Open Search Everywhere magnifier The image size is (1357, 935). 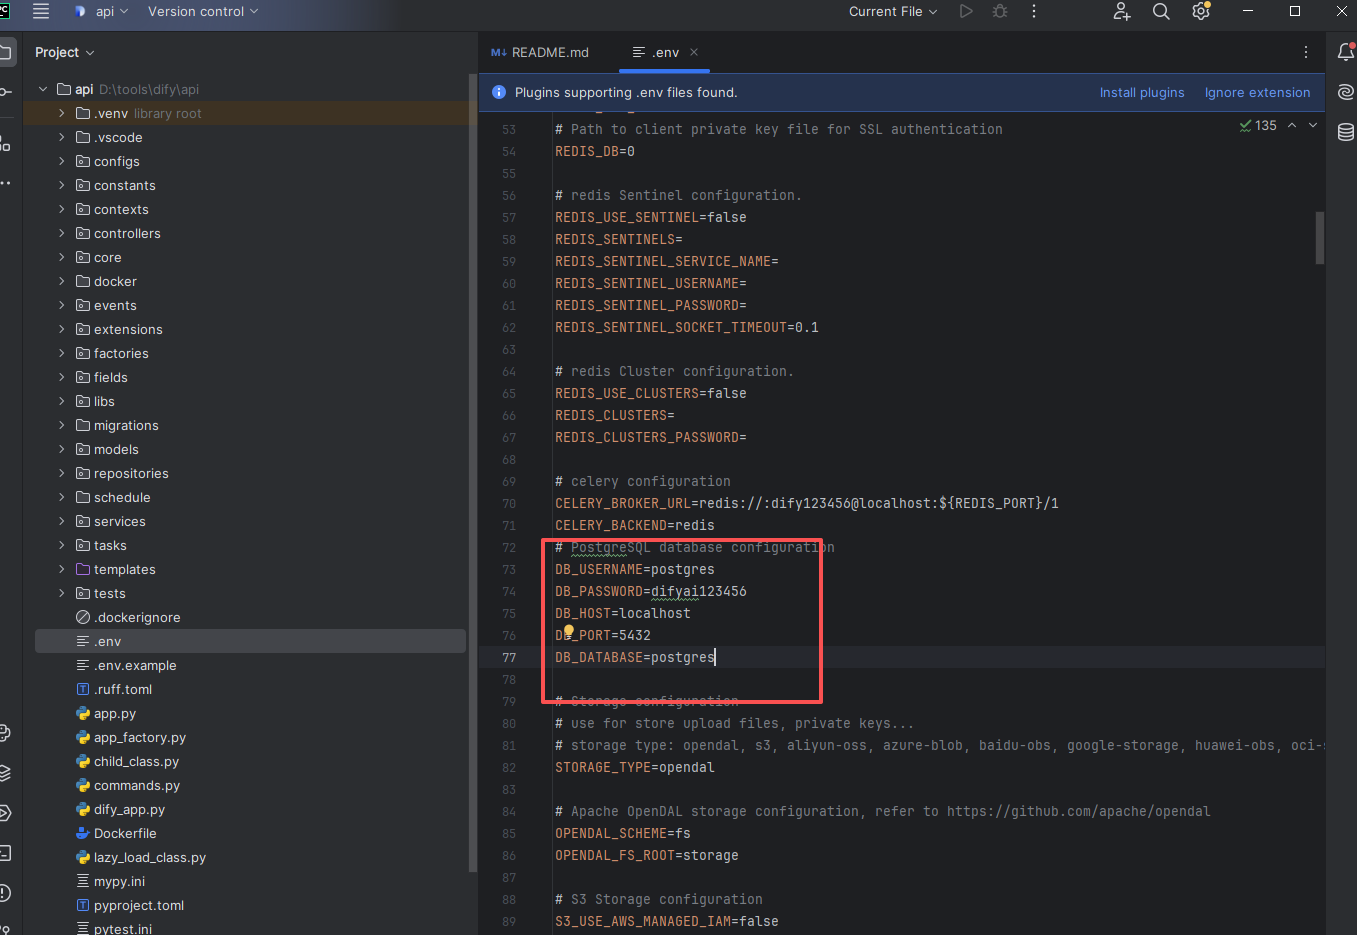(x=1161, y=11)
